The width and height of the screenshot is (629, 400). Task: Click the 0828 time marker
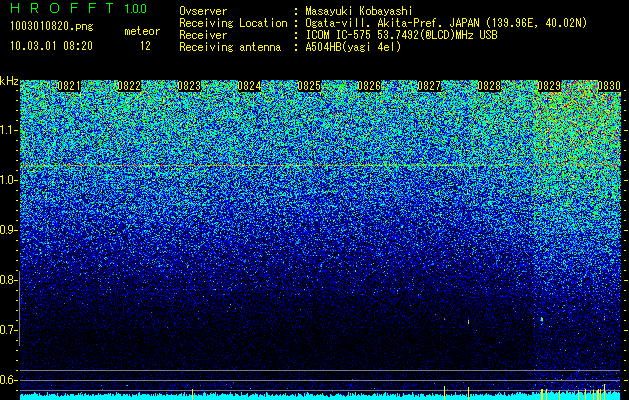(x=489, y=86)
